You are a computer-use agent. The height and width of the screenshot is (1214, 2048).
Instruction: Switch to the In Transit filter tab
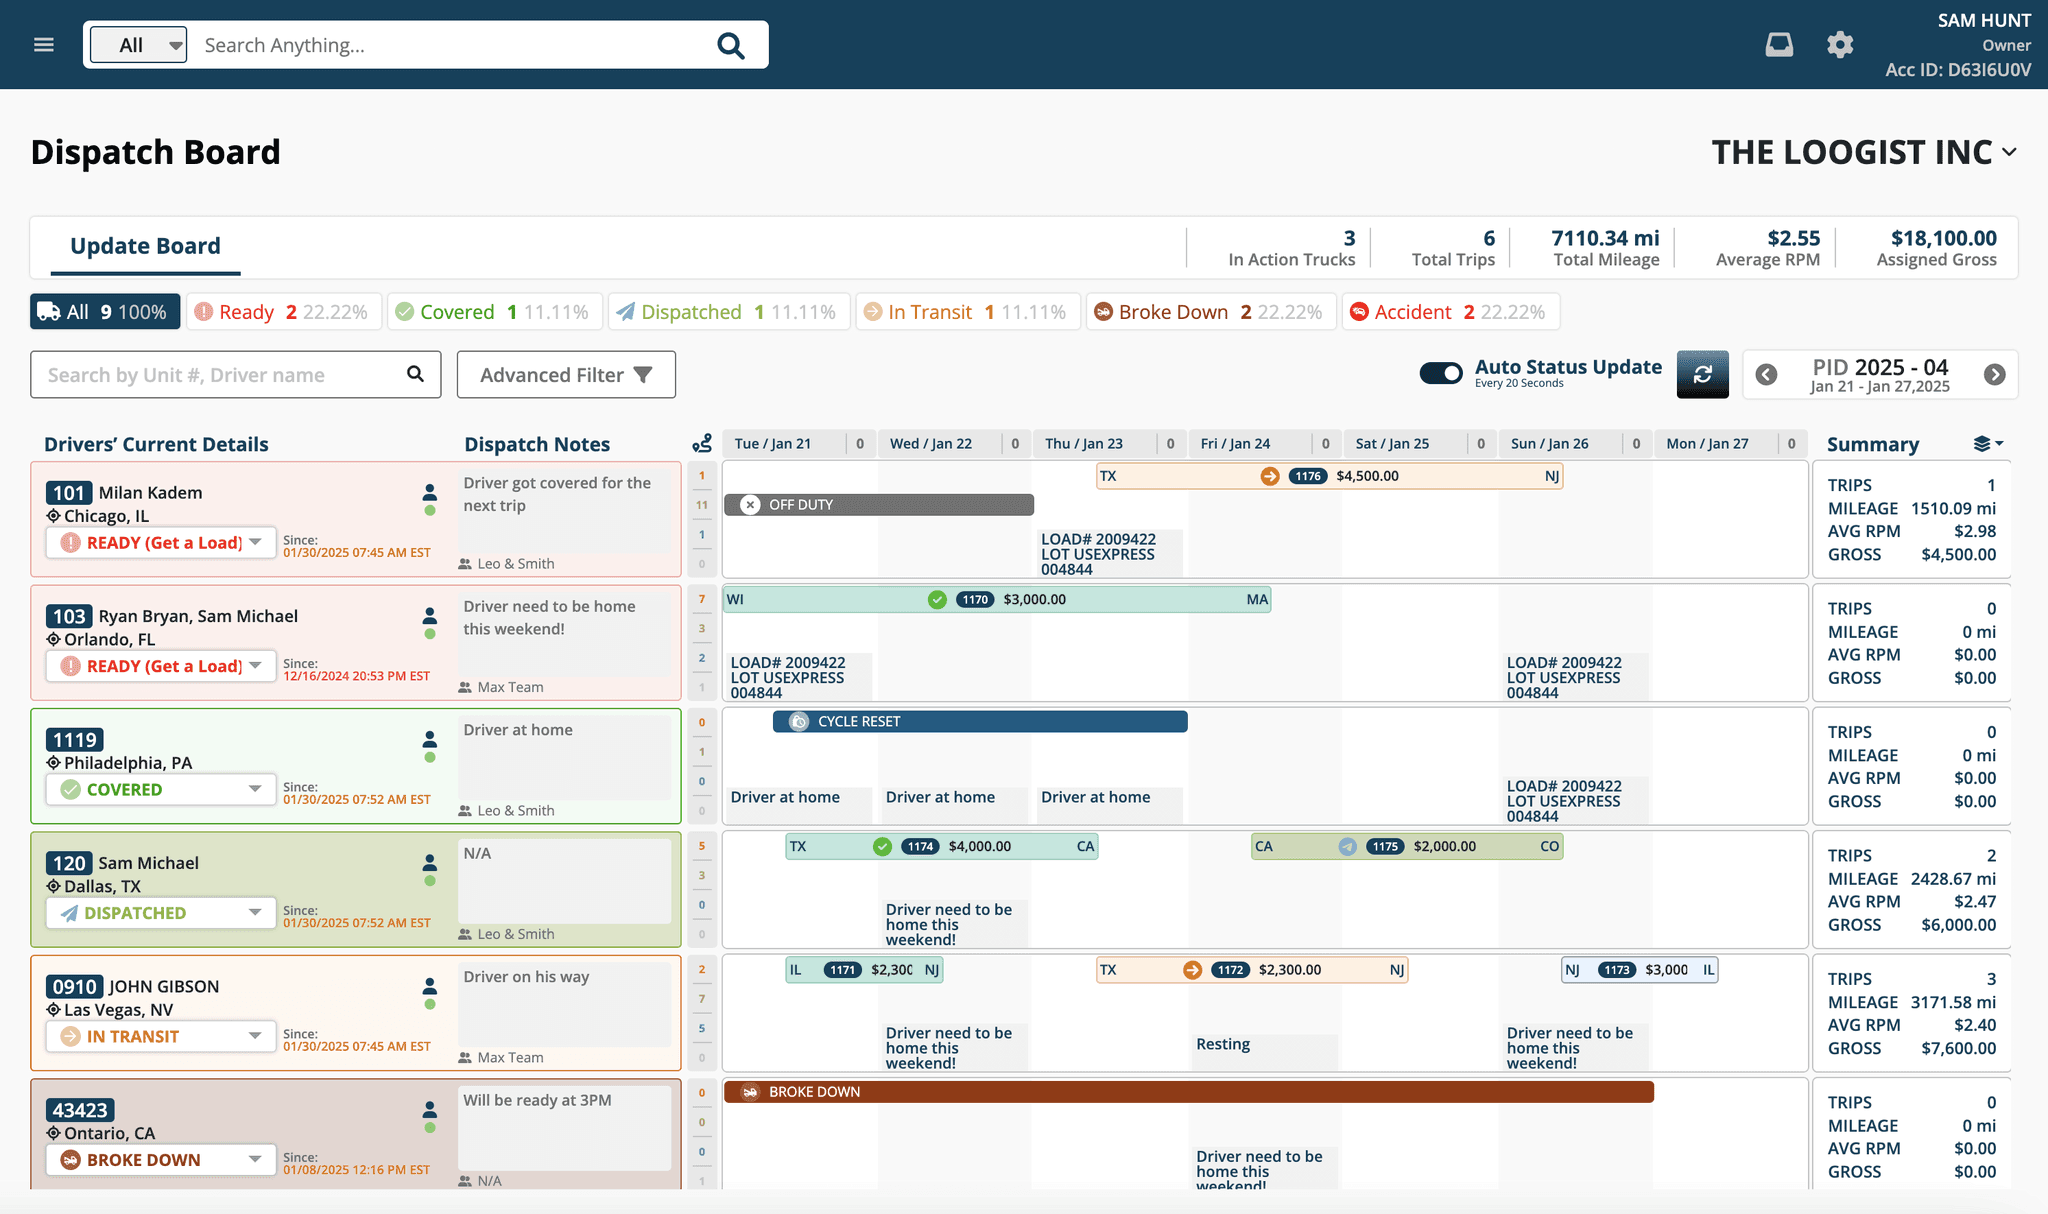coord(966,311)
